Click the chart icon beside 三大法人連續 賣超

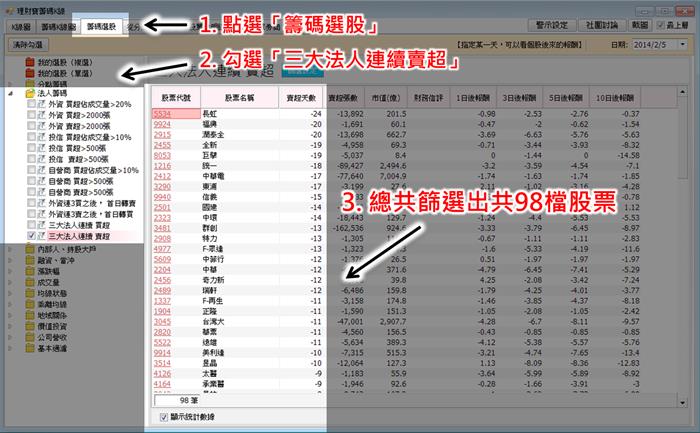42,236
